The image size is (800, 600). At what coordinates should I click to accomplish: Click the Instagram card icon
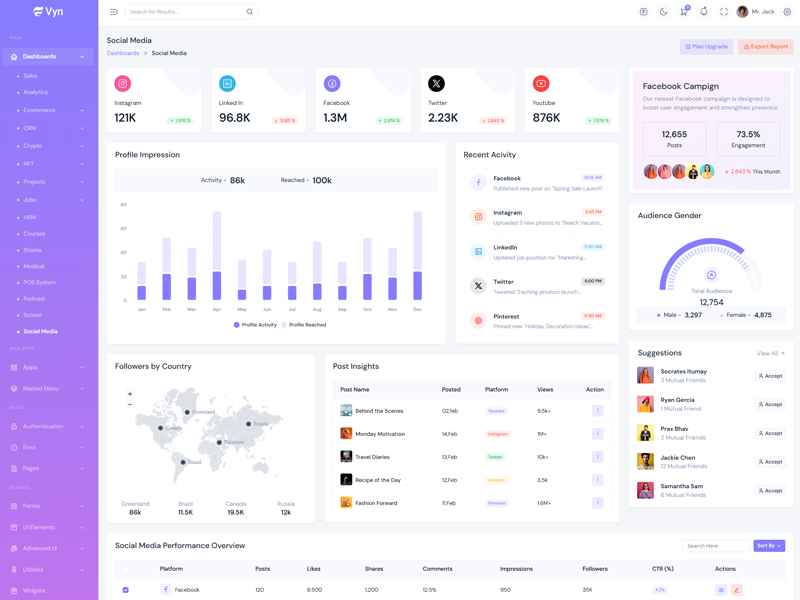tap(123, 84)
